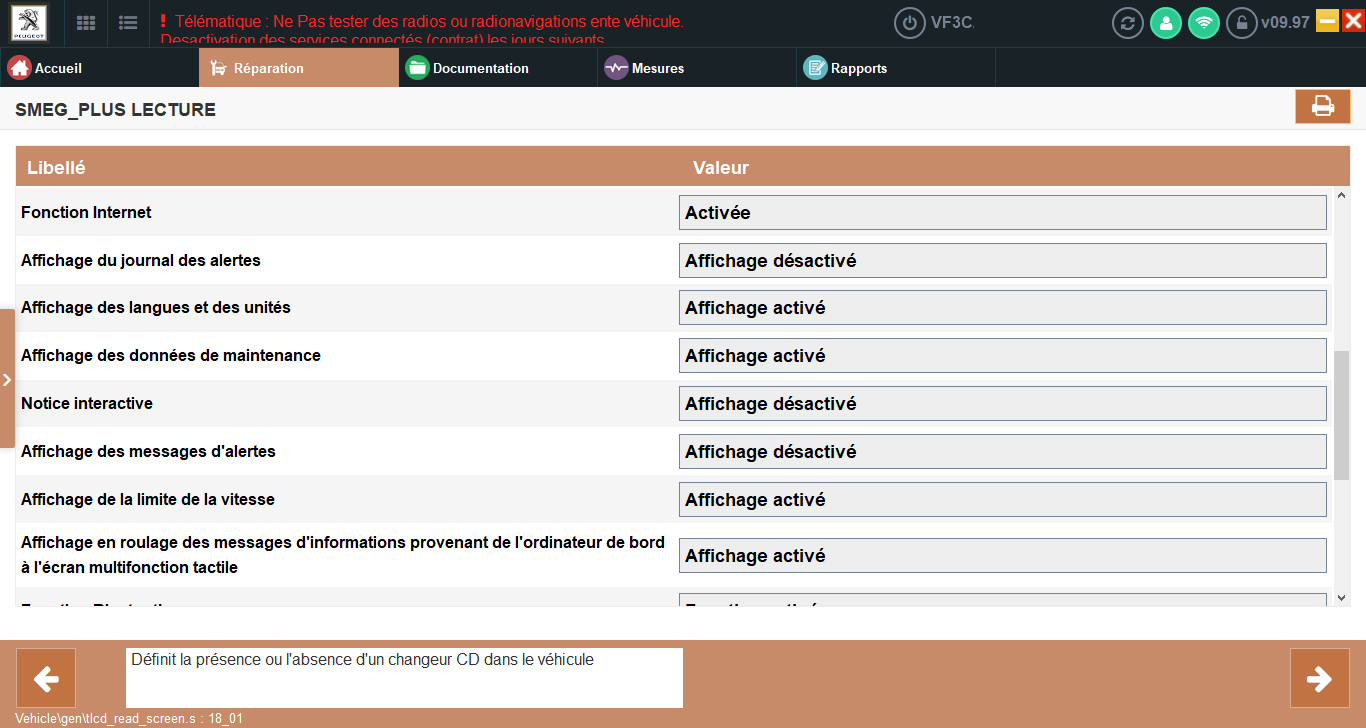Image resolution: width=1366 pixels, height=728 pixels.
Task: Go to the Accueil tab
Action: coord(100,68)
